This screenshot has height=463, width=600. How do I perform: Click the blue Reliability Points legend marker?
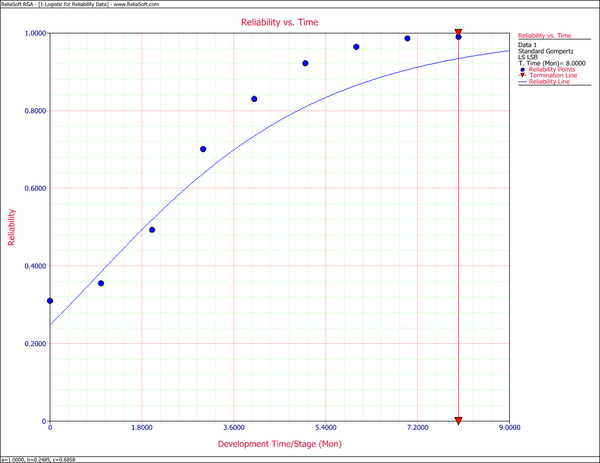coord(522,69)
